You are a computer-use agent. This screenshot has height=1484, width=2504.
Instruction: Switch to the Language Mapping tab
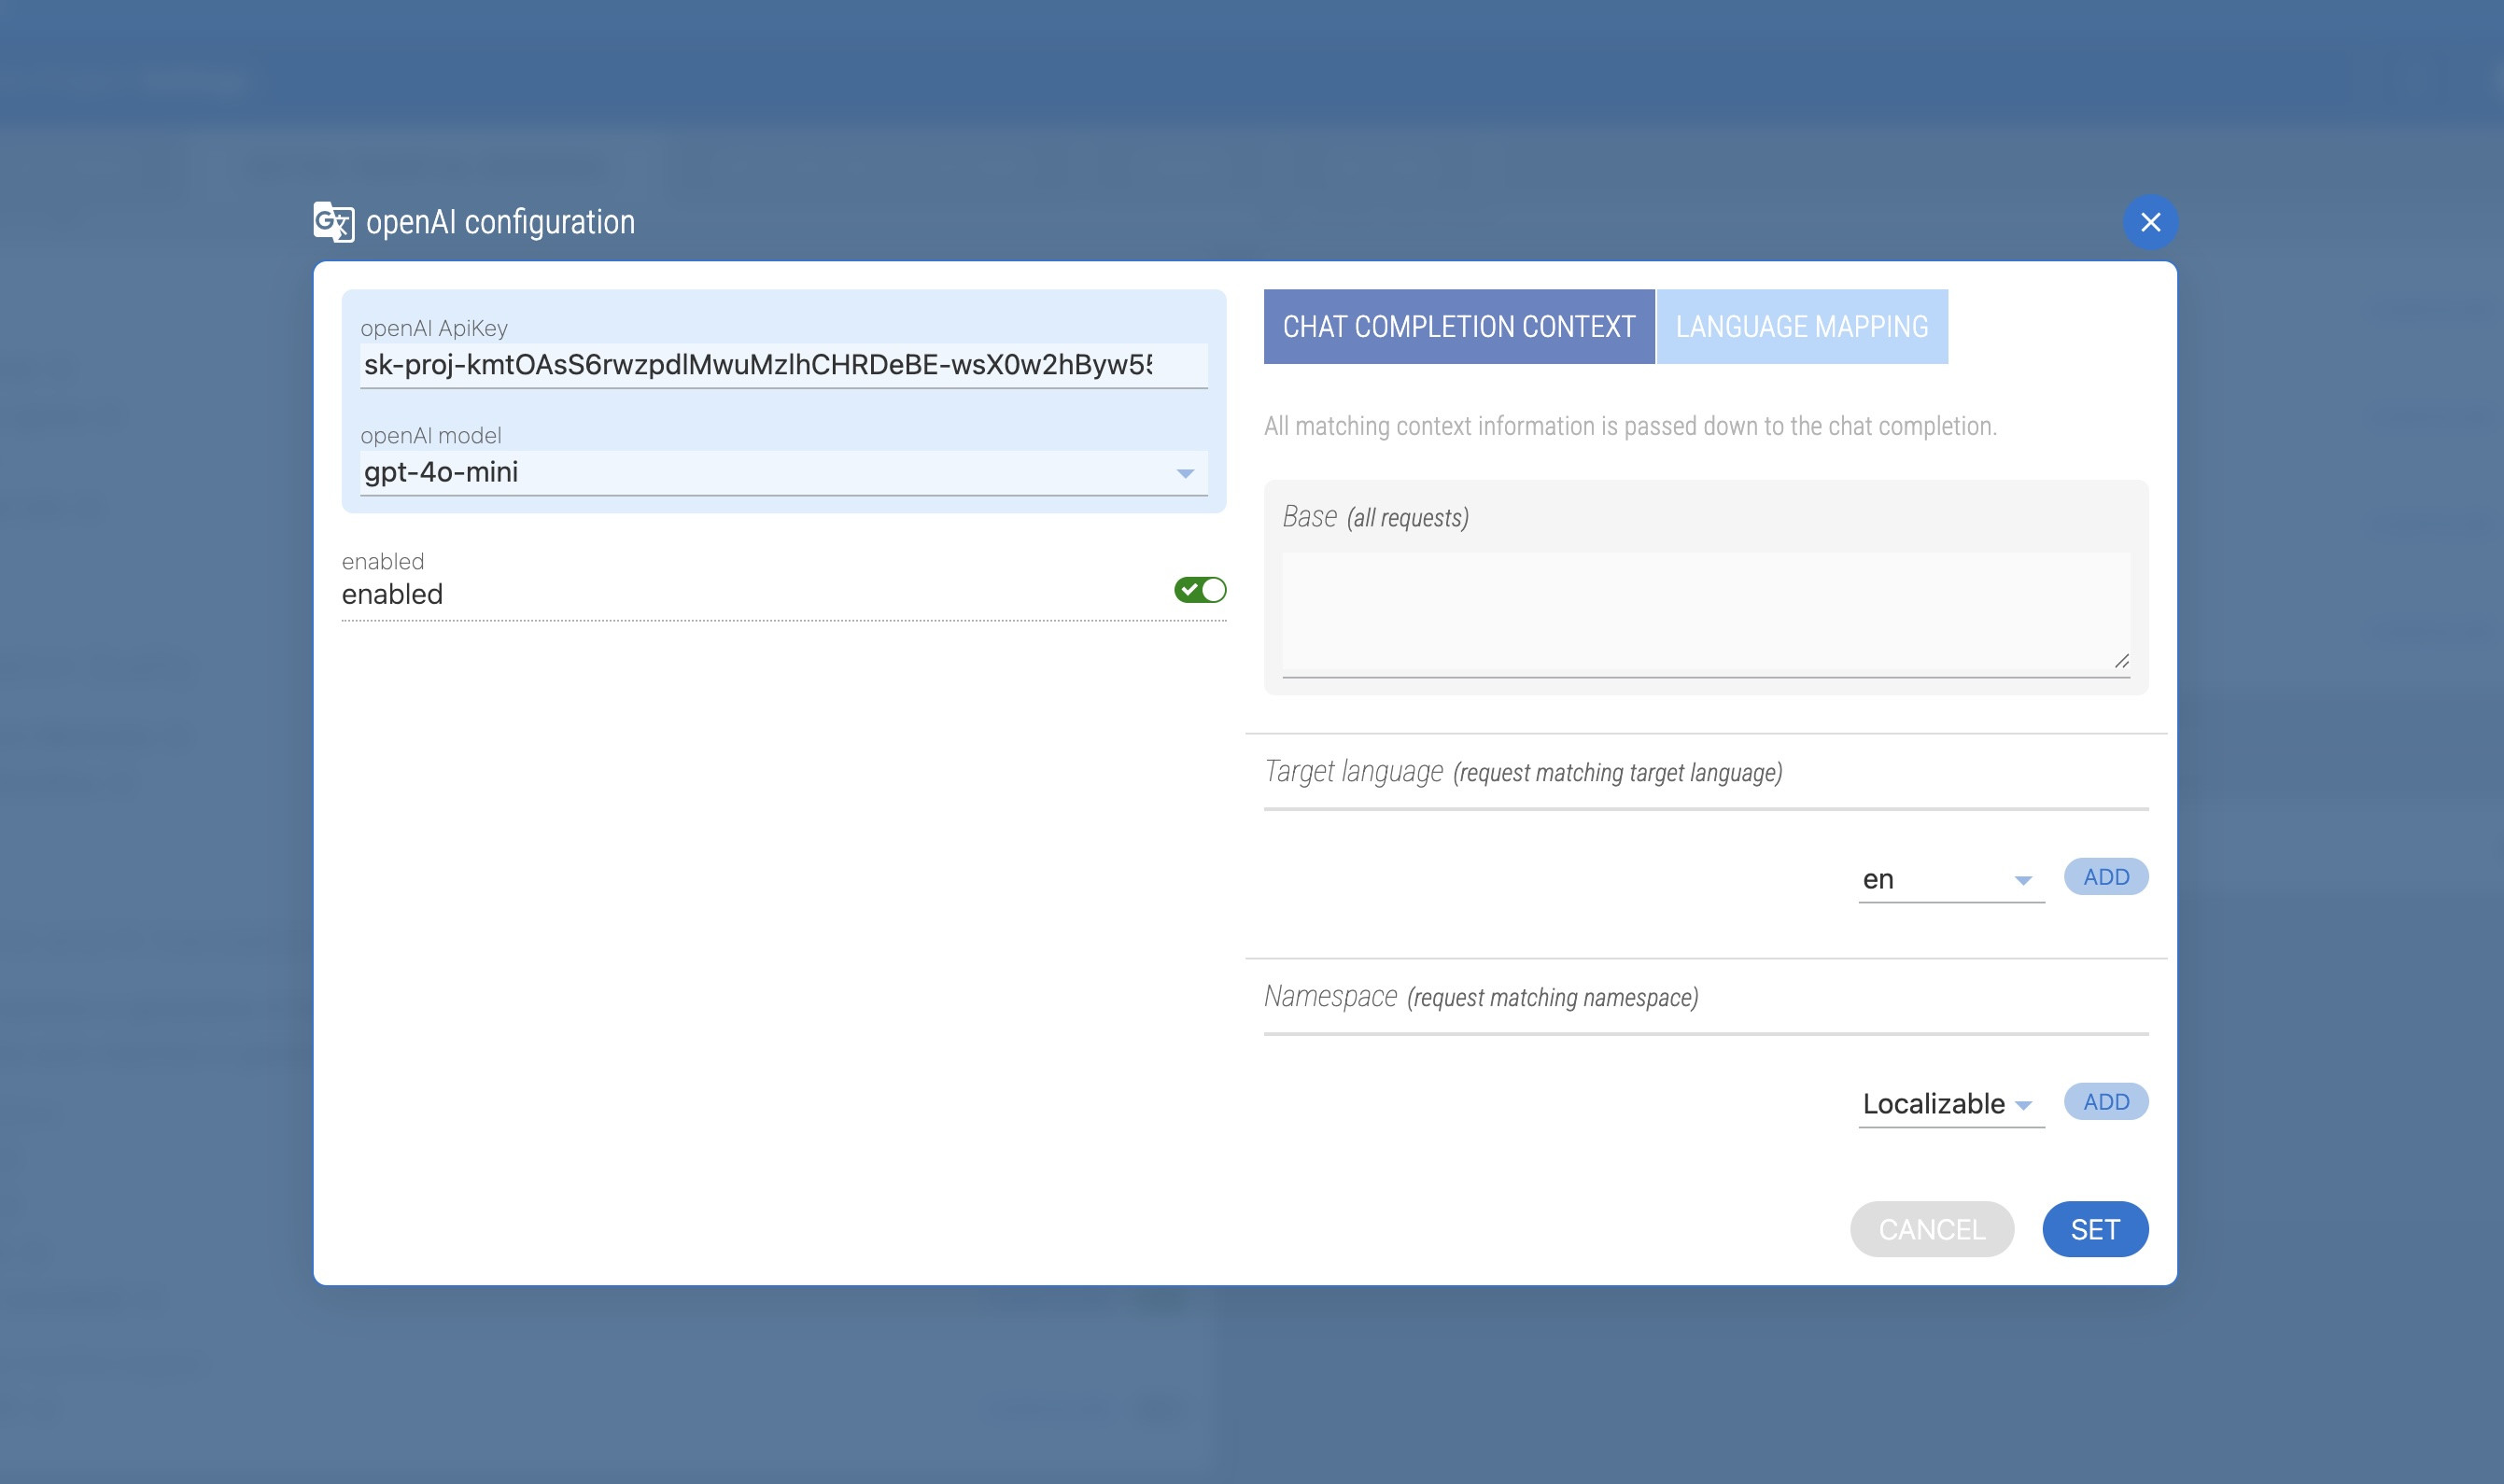point(1801,327)
